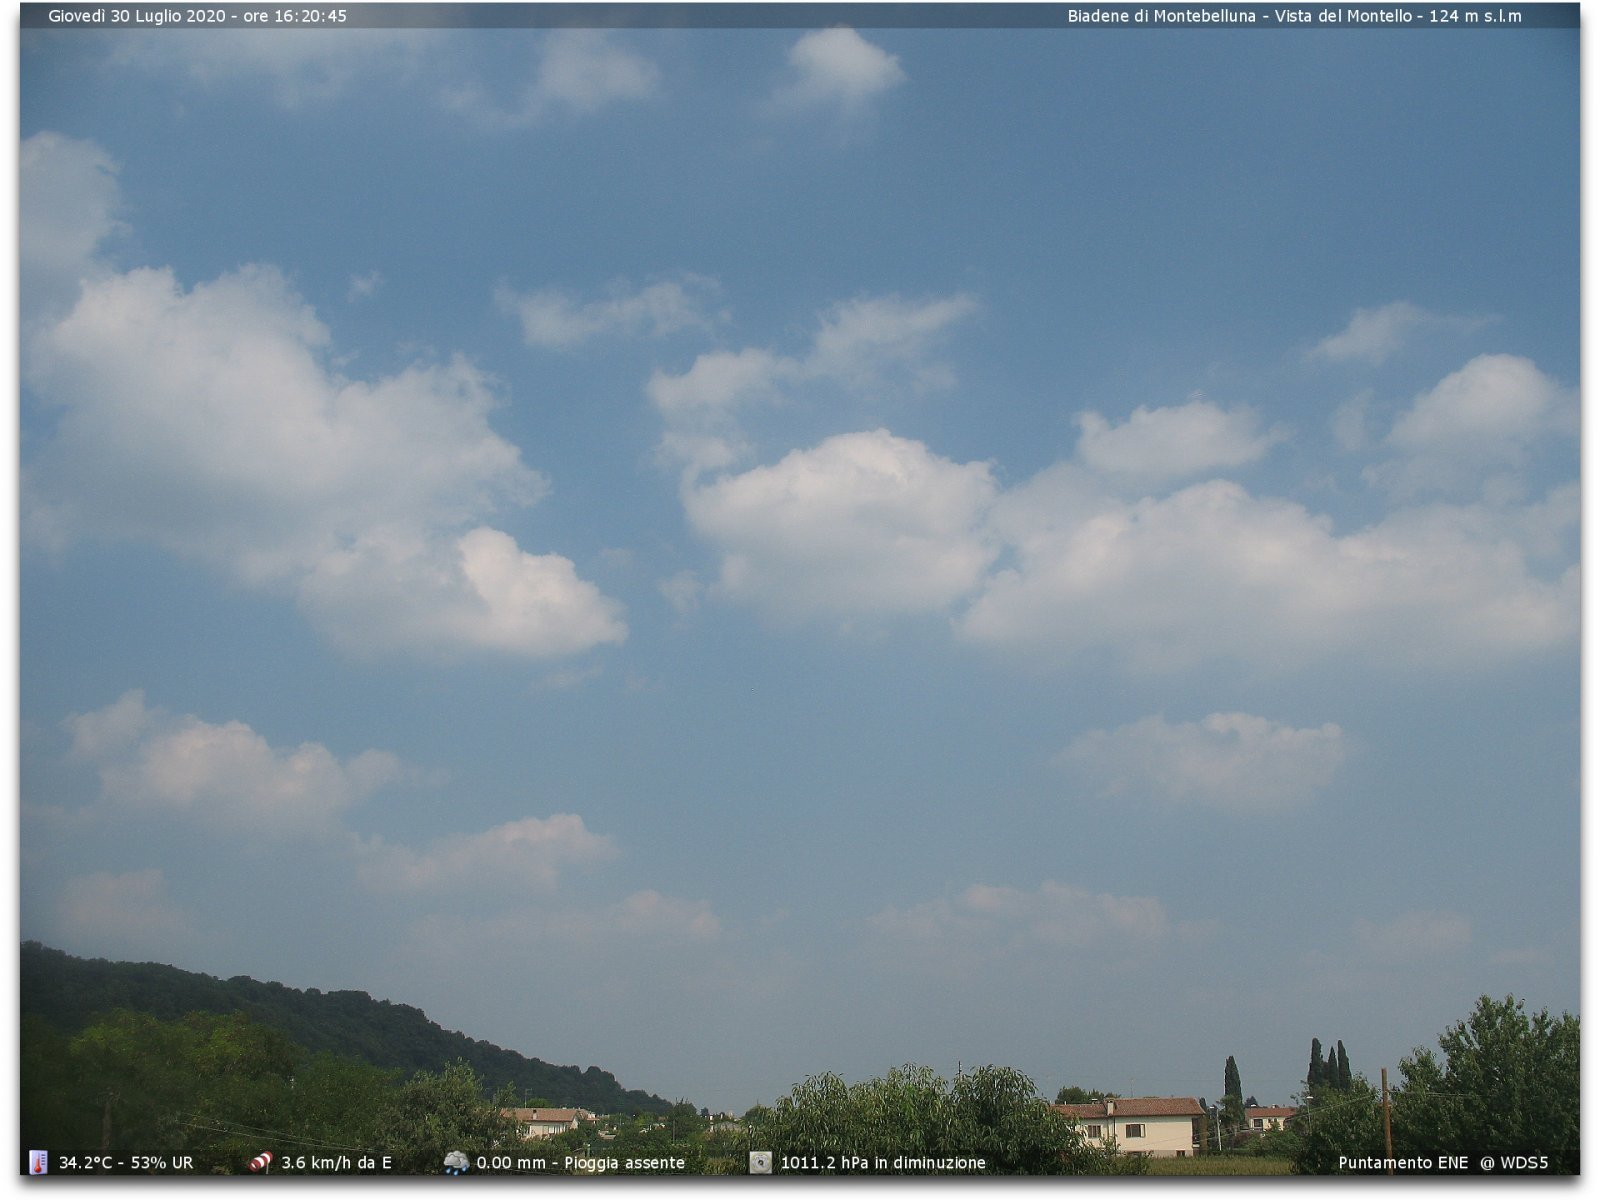Click the '0.00 mm - Pioggia assente' reading
Image resolution: width=1600 pixels, height=1200 pixels.
click(581, 1163)
